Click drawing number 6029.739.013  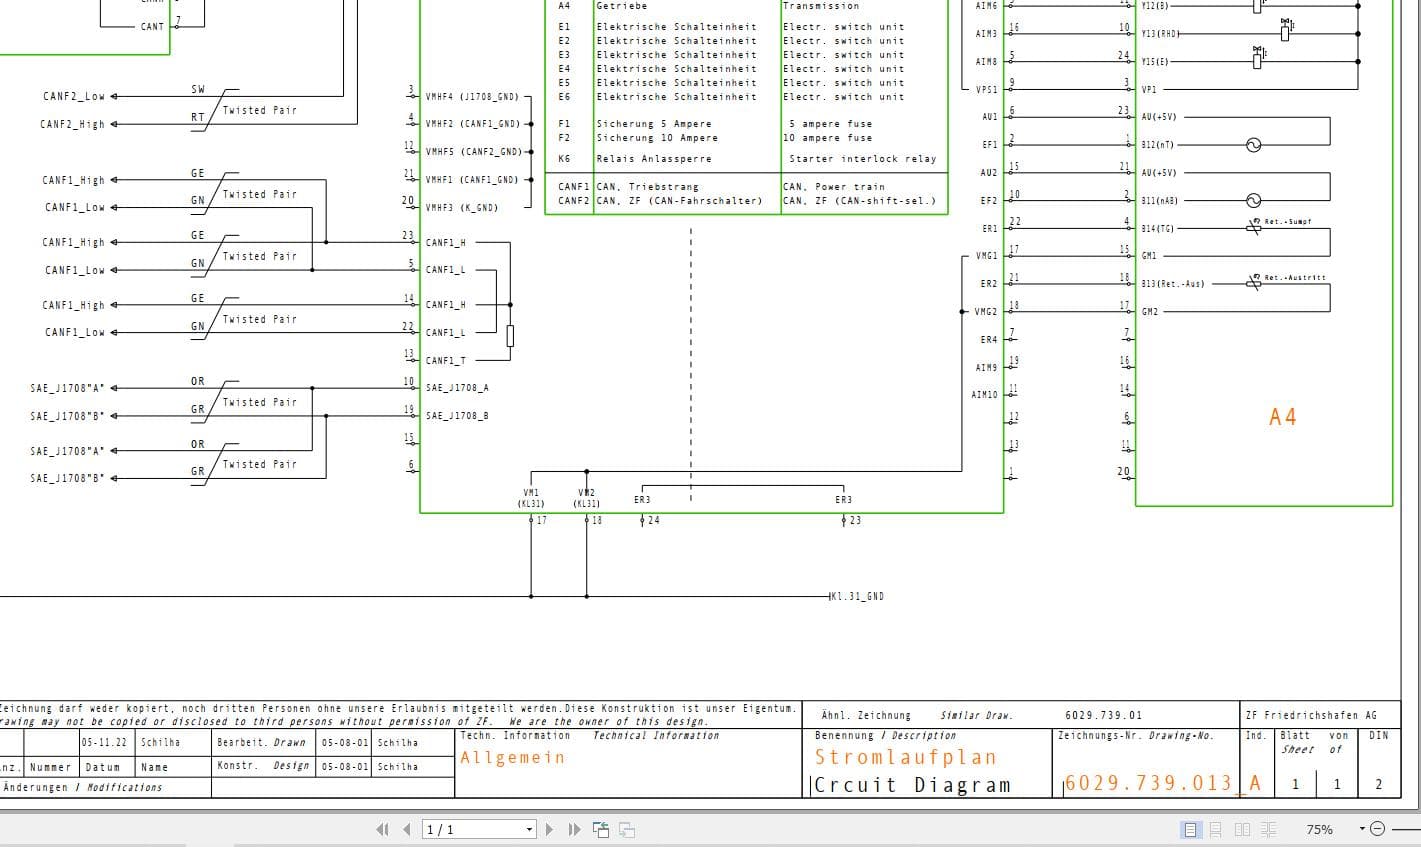1148,783
